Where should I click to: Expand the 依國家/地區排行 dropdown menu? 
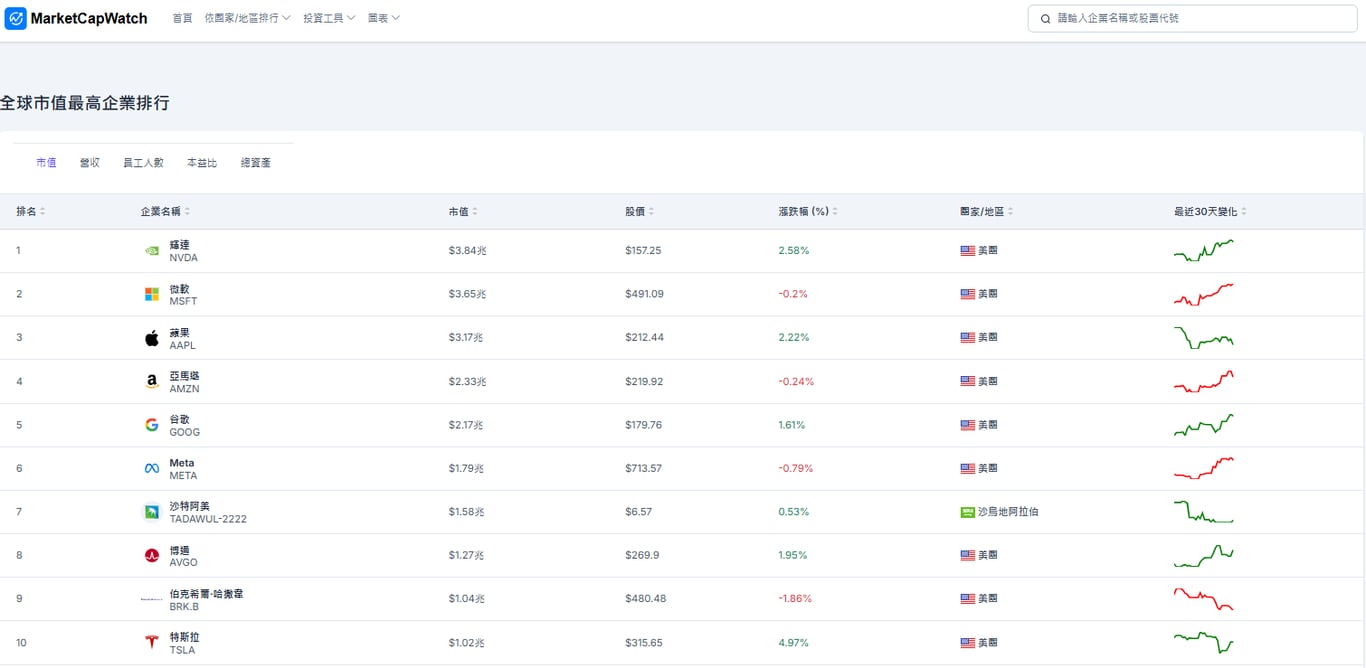[x=247, y=18]
